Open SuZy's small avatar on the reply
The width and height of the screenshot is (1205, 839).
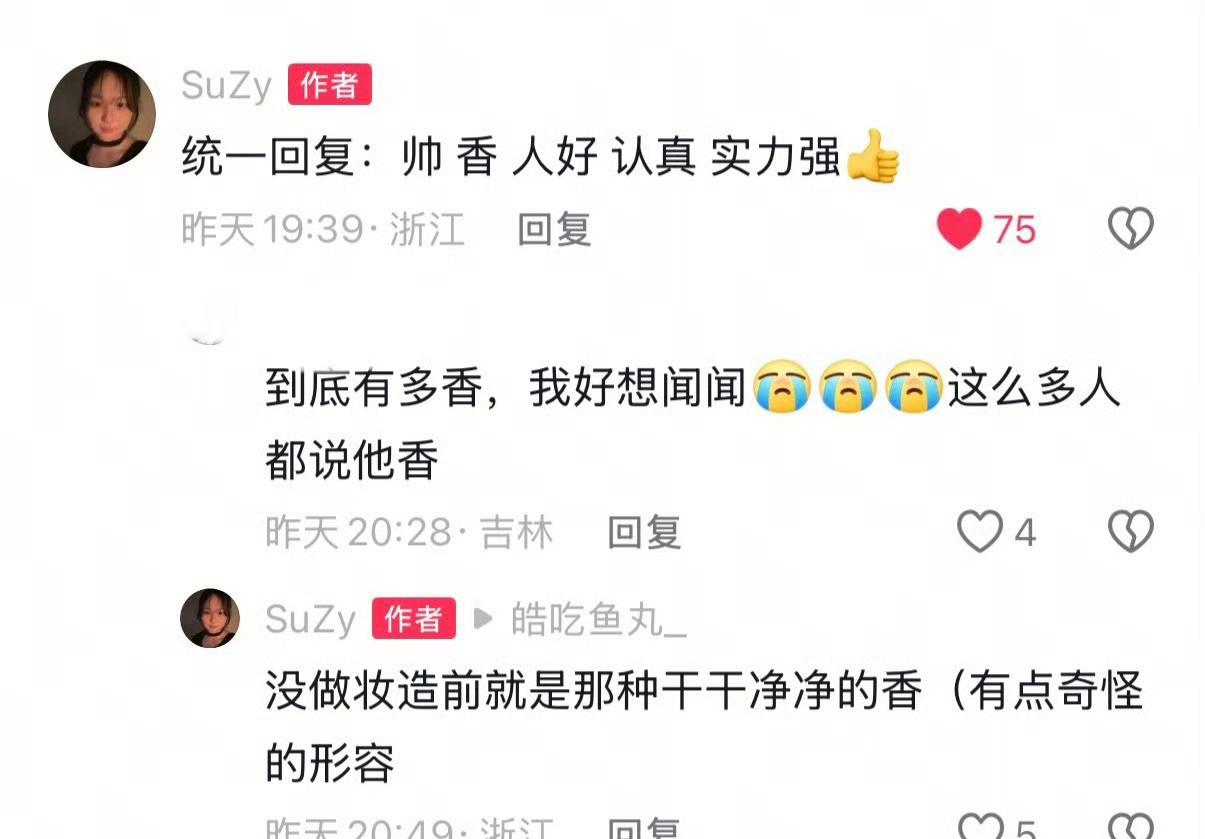210,618
